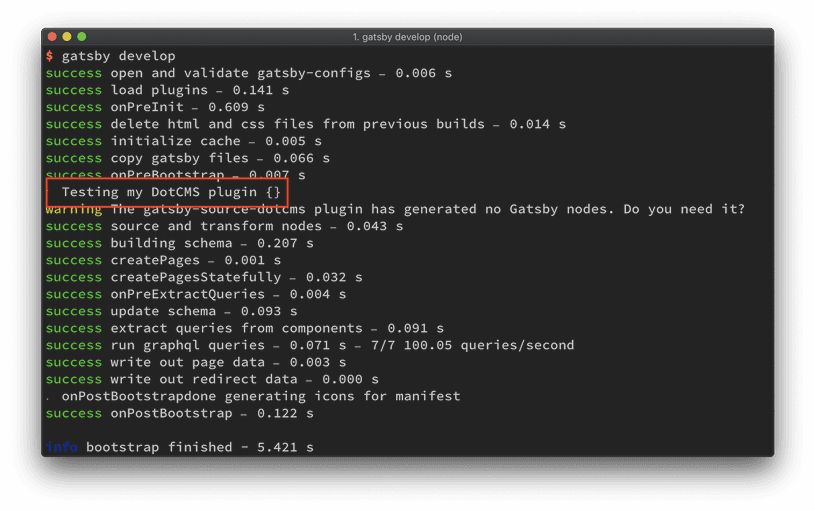Click the warning about gatsby-source-dotcms plugin
This screenshot has width=815, height=511.
click(395, 209)
